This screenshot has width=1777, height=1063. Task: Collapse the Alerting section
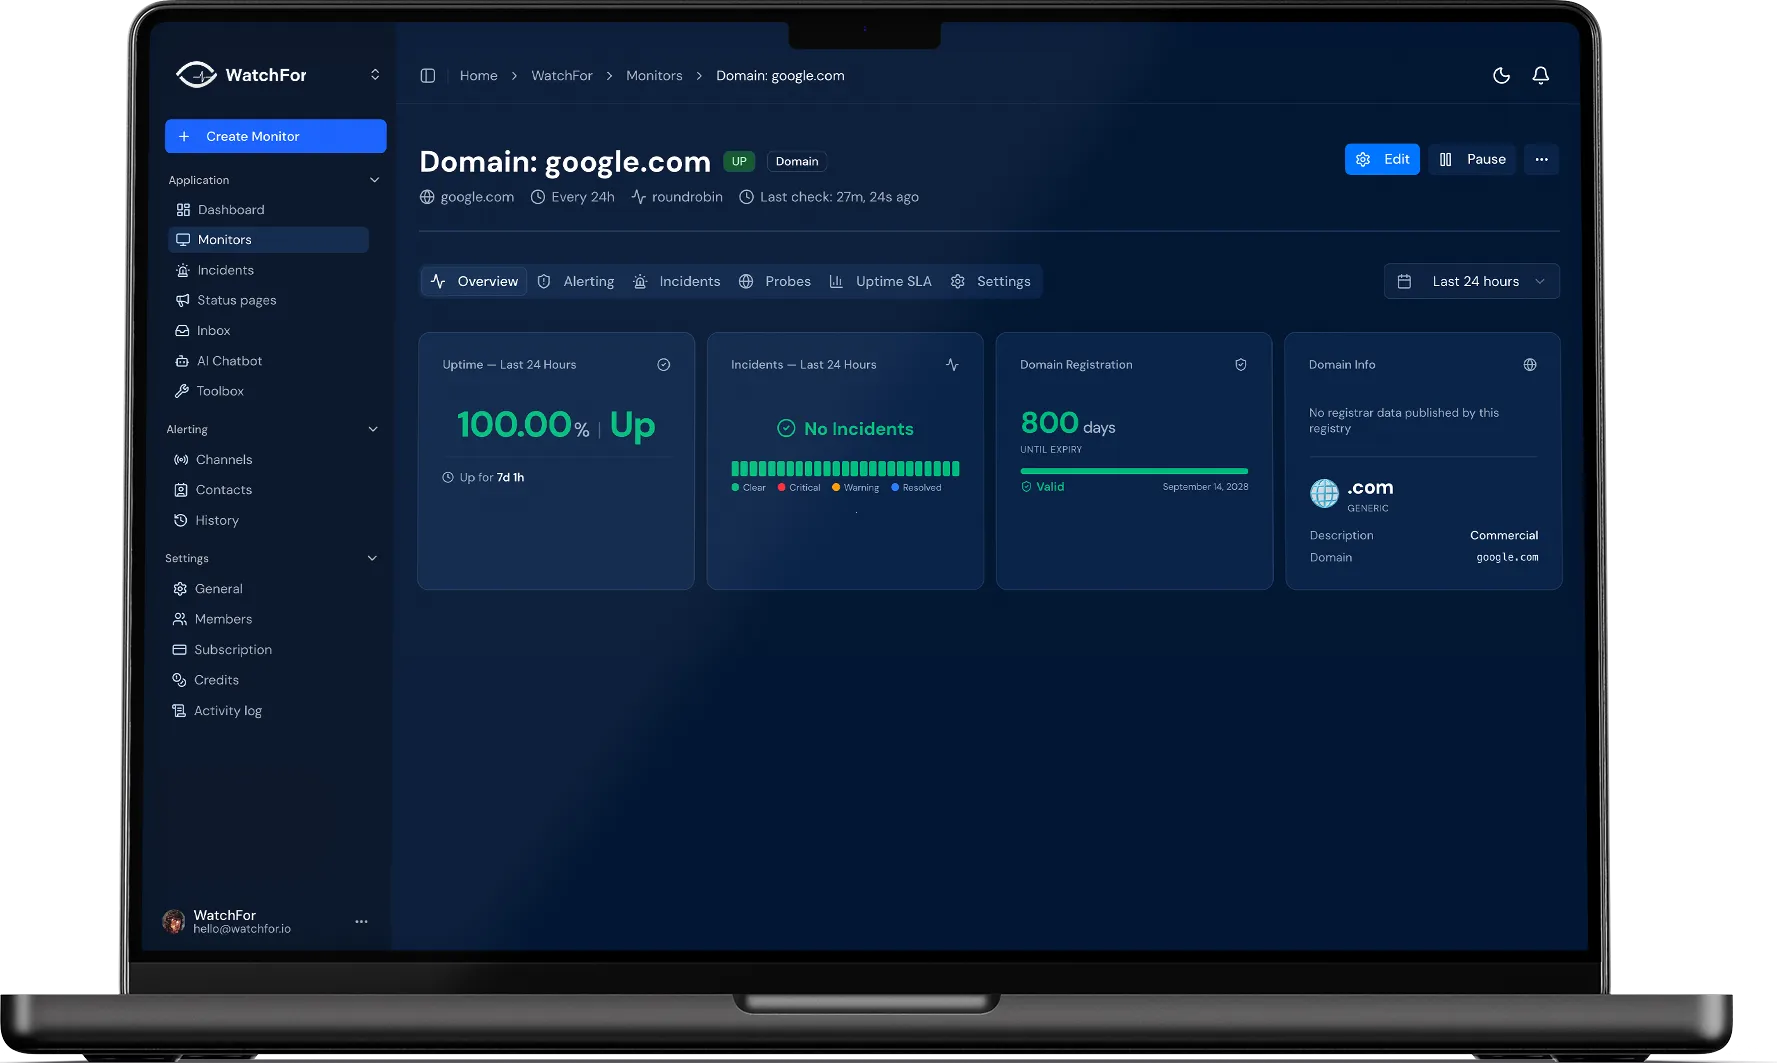point(373,429)
